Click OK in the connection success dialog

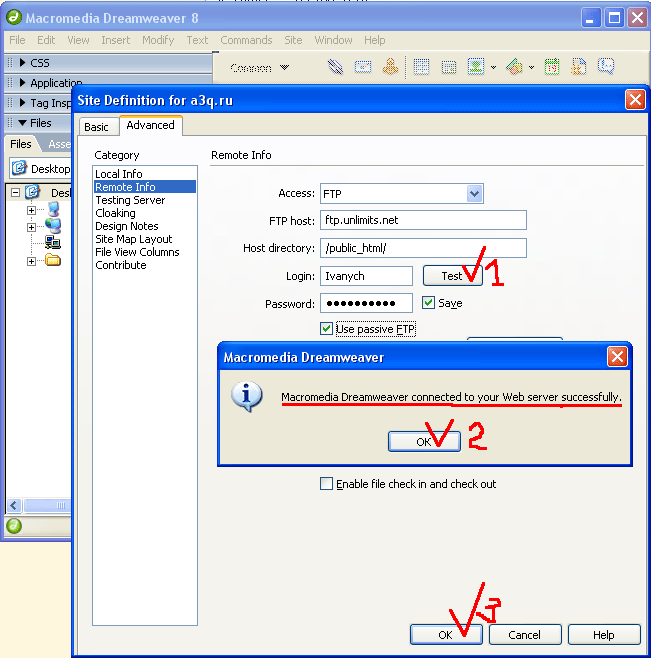(x=424, y=441)
